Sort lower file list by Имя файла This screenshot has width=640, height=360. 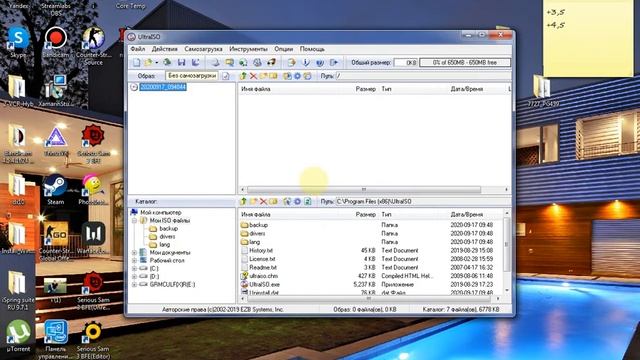pyautogui.click(x=256, y=214)
